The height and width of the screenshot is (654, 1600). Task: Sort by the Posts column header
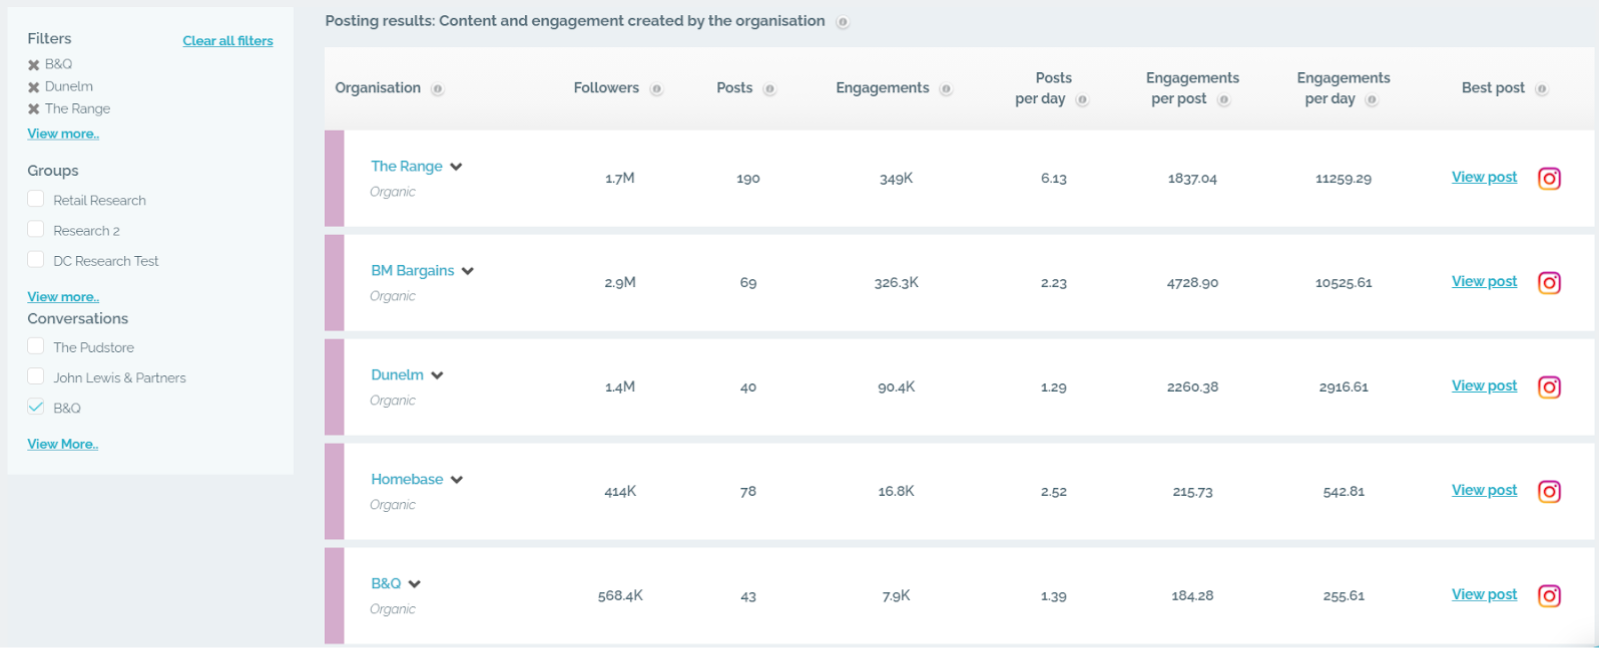coord(734,88)
